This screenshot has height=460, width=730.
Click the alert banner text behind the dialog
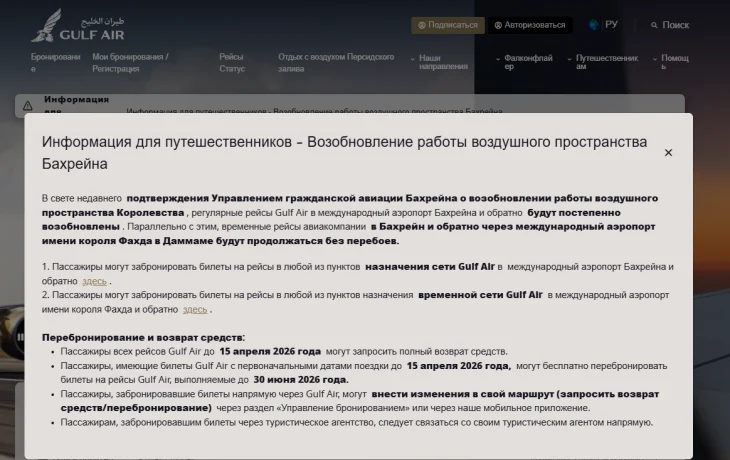[x=314, y=111]
